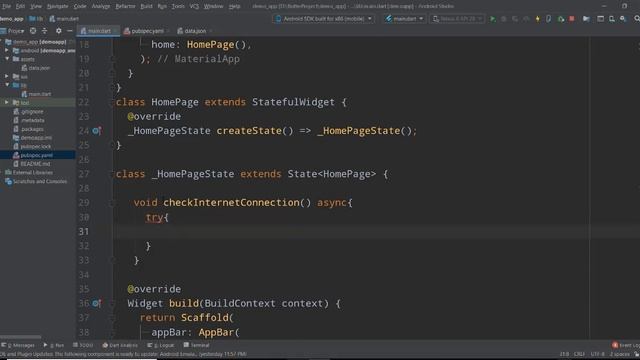Select main.dart in the project tree
This screenshot has width=640, height=360.
pyautogui.click(x=36, y=94)
